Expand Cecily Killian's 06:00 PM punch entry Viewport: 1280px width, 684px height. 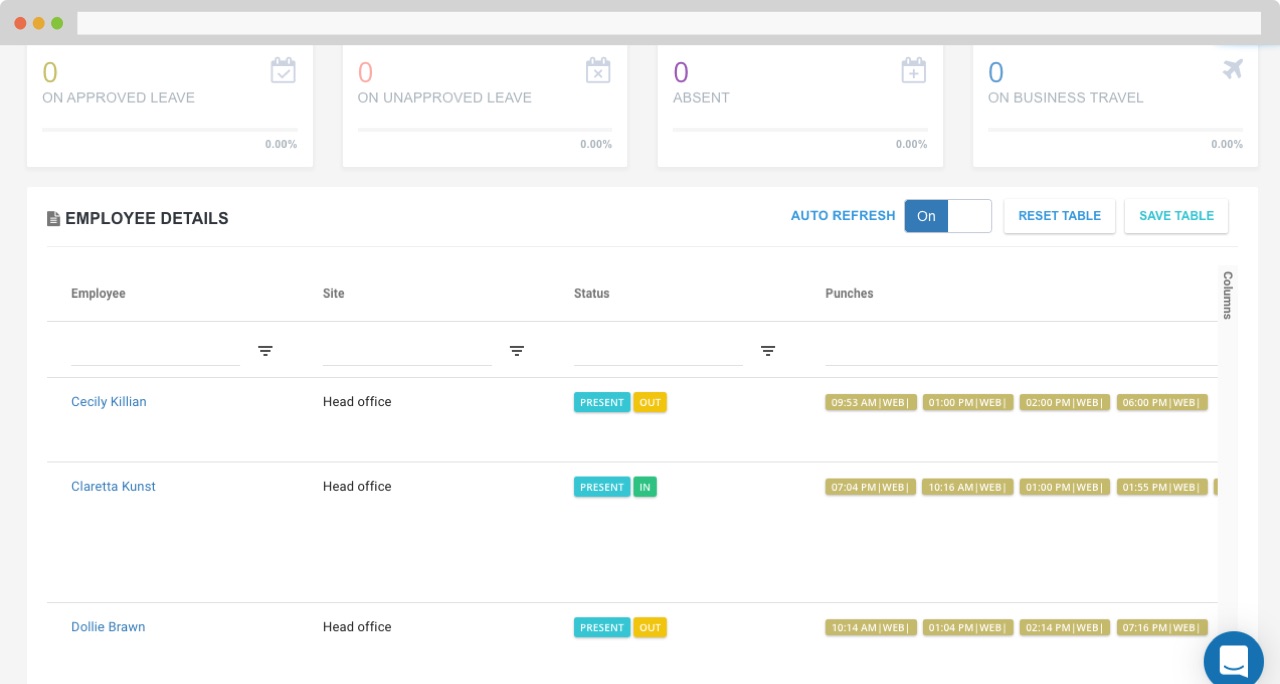[1163, 402]
